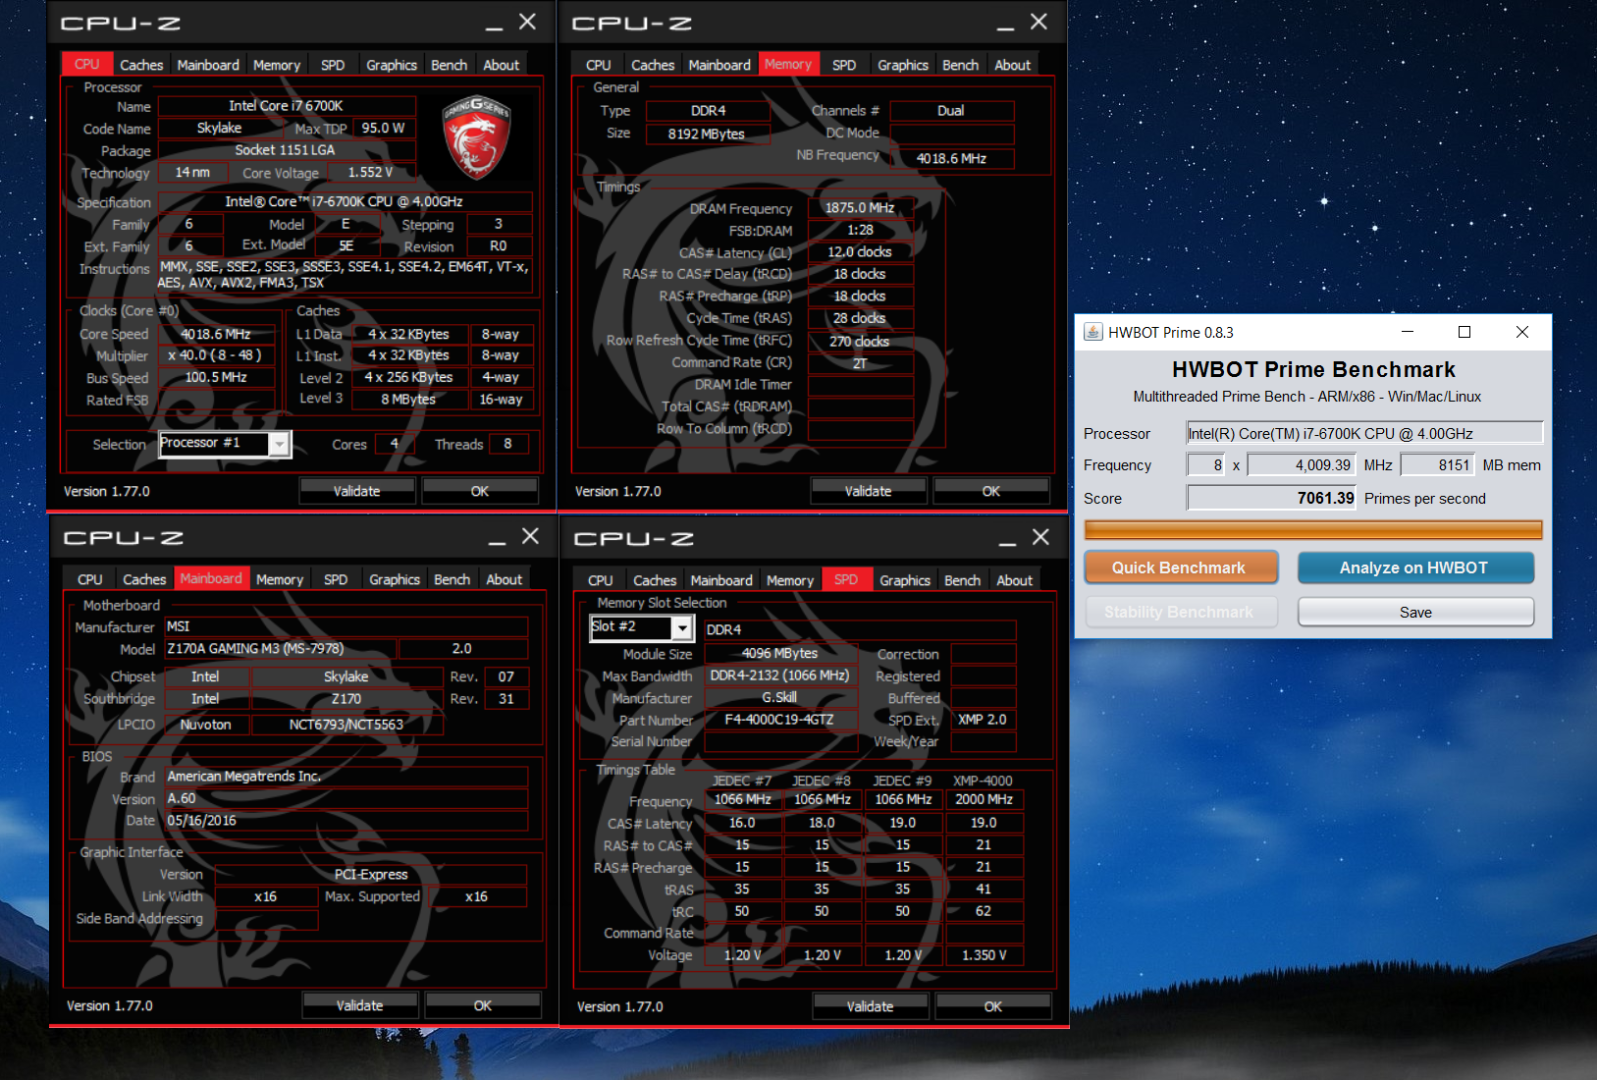
Task: Open the Bench tab in the top-left CPU-Z window
Action: coord(449,65)
